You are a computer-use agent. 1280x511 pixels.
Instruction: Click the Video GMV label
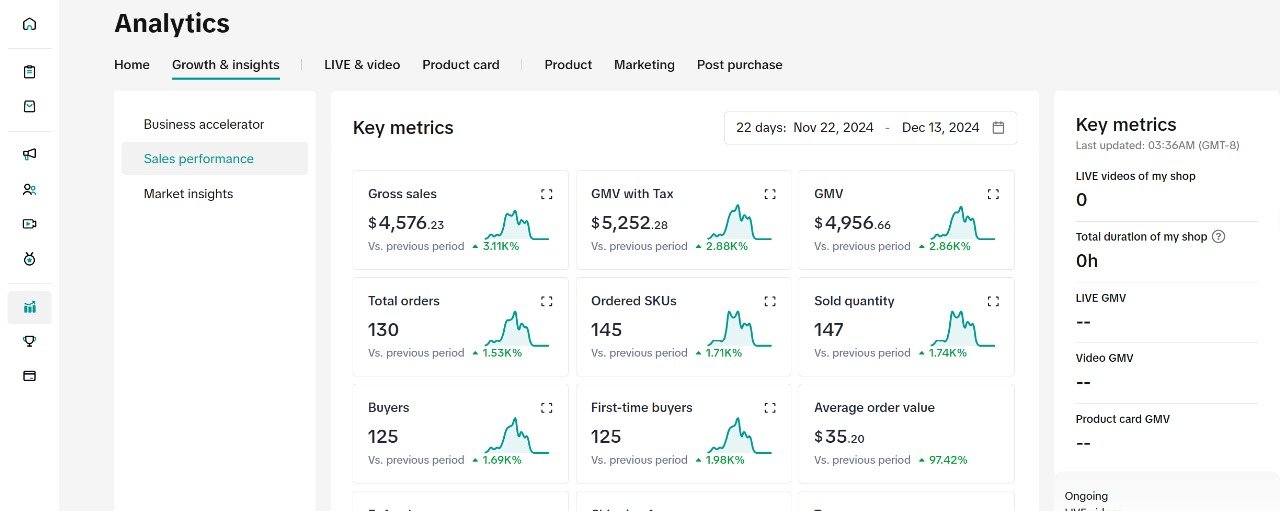tap(1104, 358)
